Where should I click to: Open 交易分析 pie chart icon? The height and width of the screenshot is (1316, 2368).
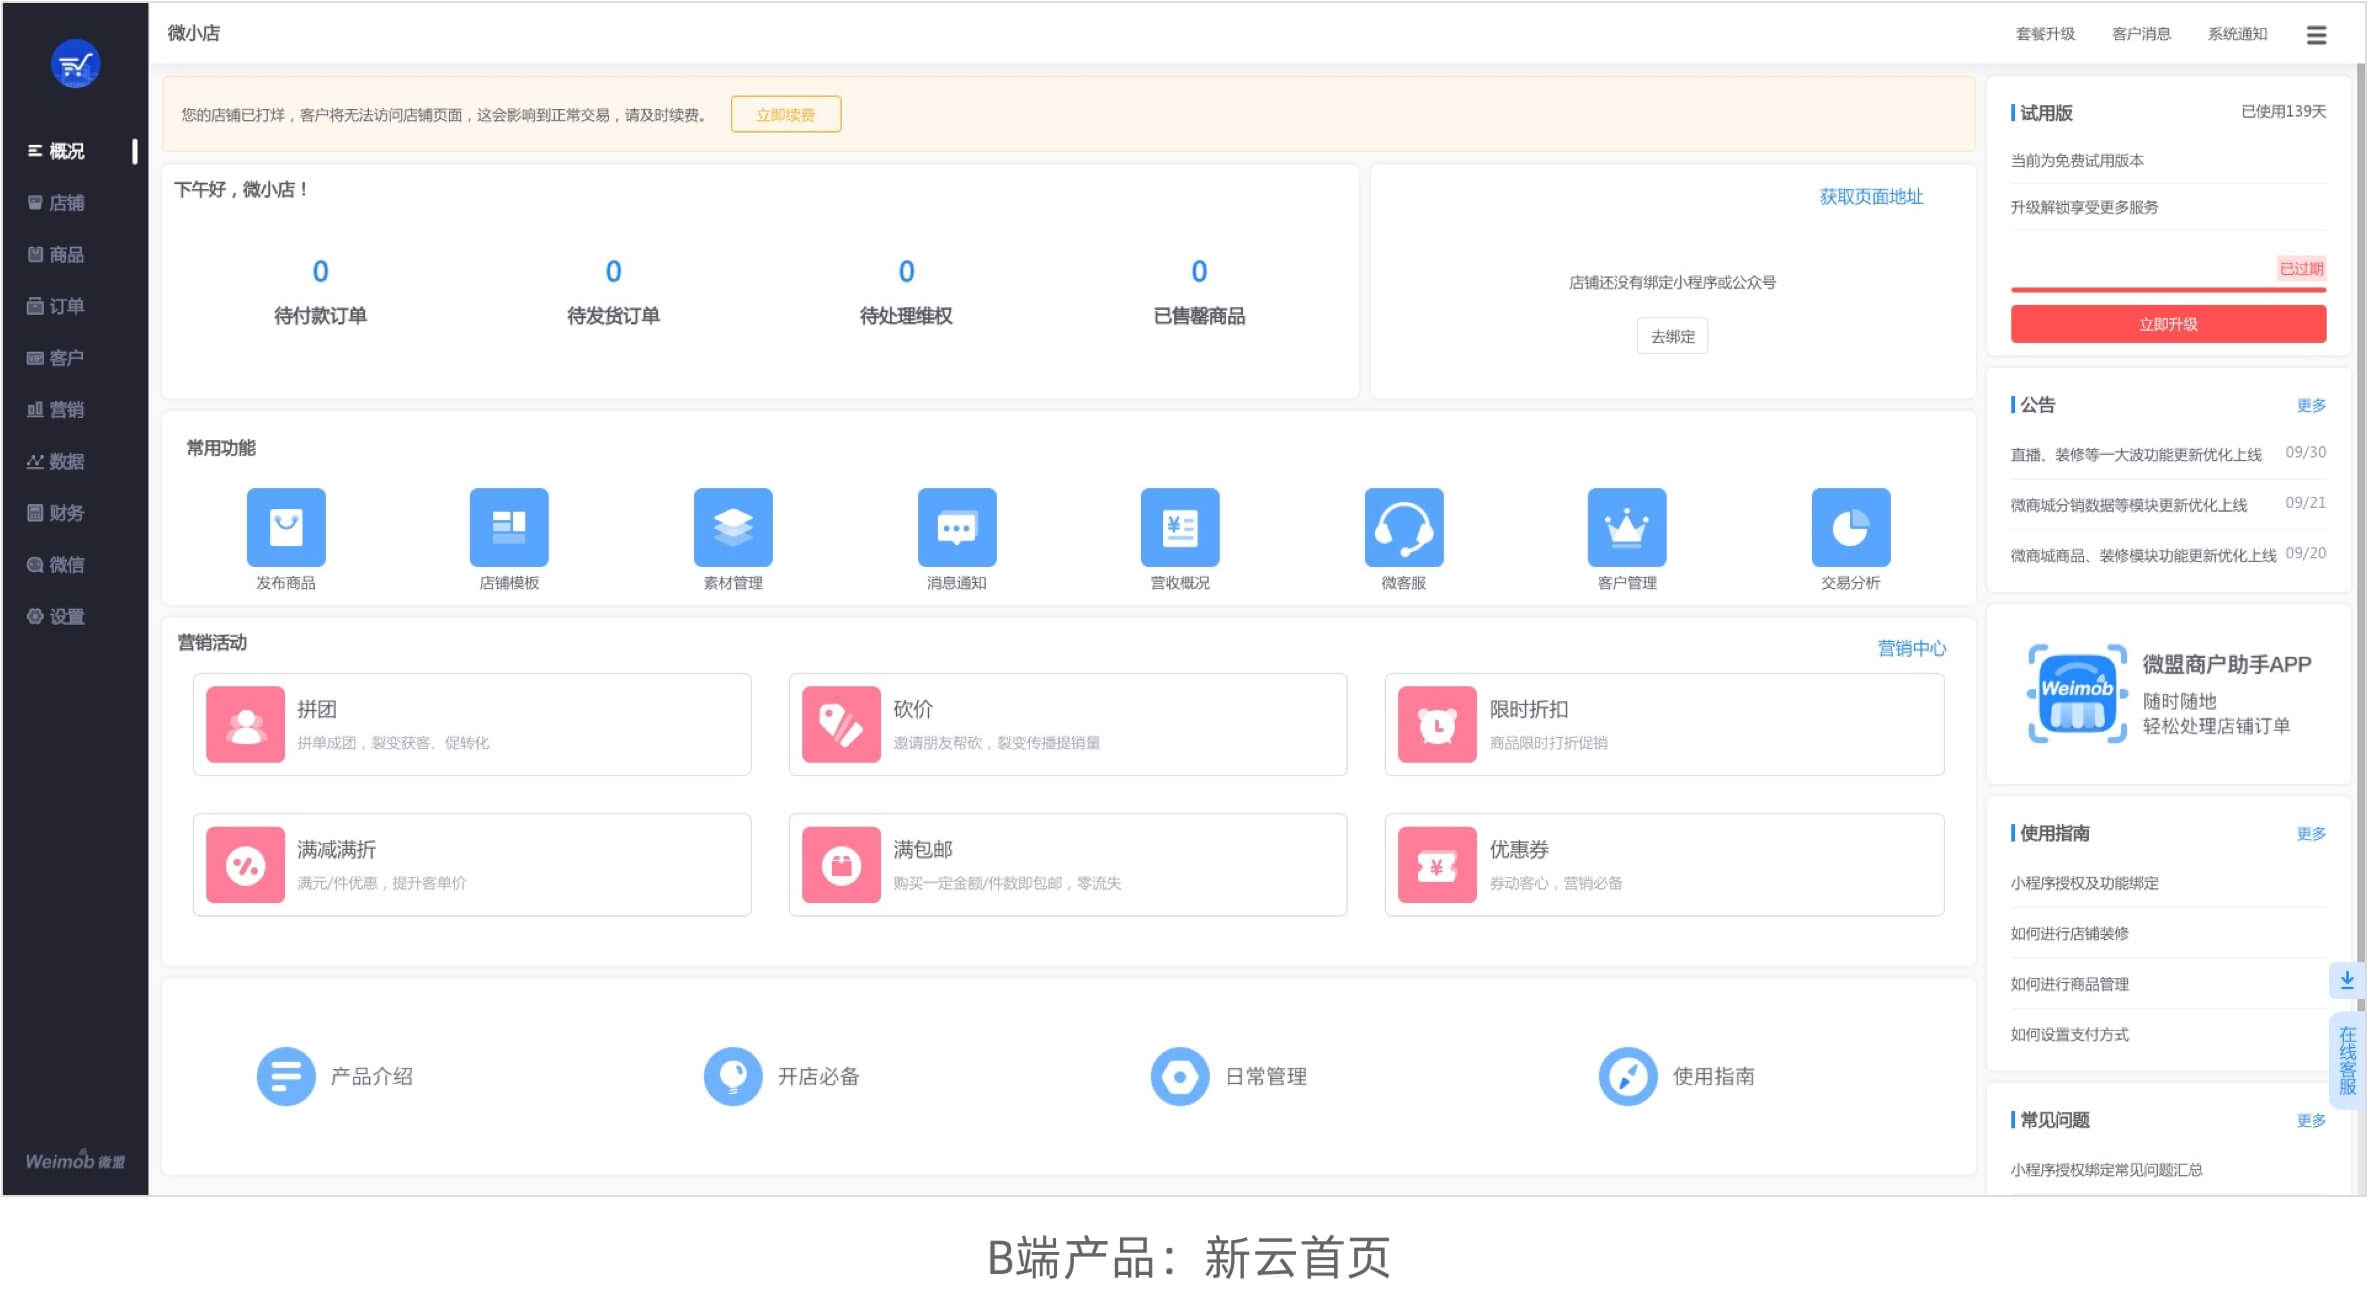[x=1850, y=527]
